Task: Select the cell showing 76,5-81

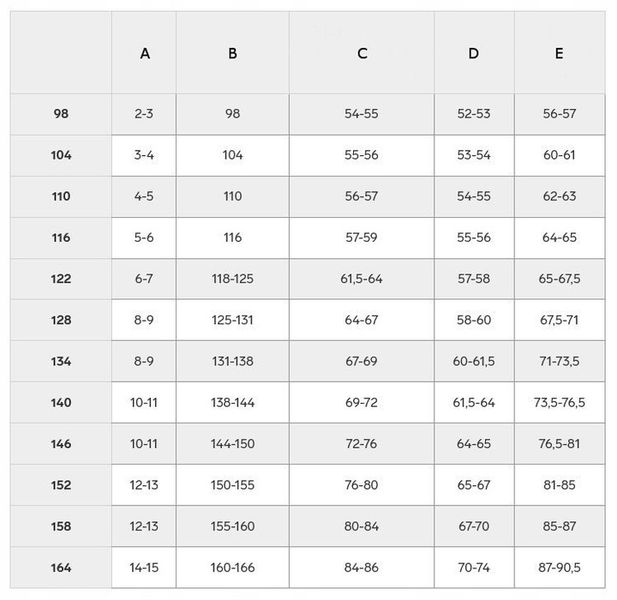Action: pyautogui.click(x=559, y=444)
